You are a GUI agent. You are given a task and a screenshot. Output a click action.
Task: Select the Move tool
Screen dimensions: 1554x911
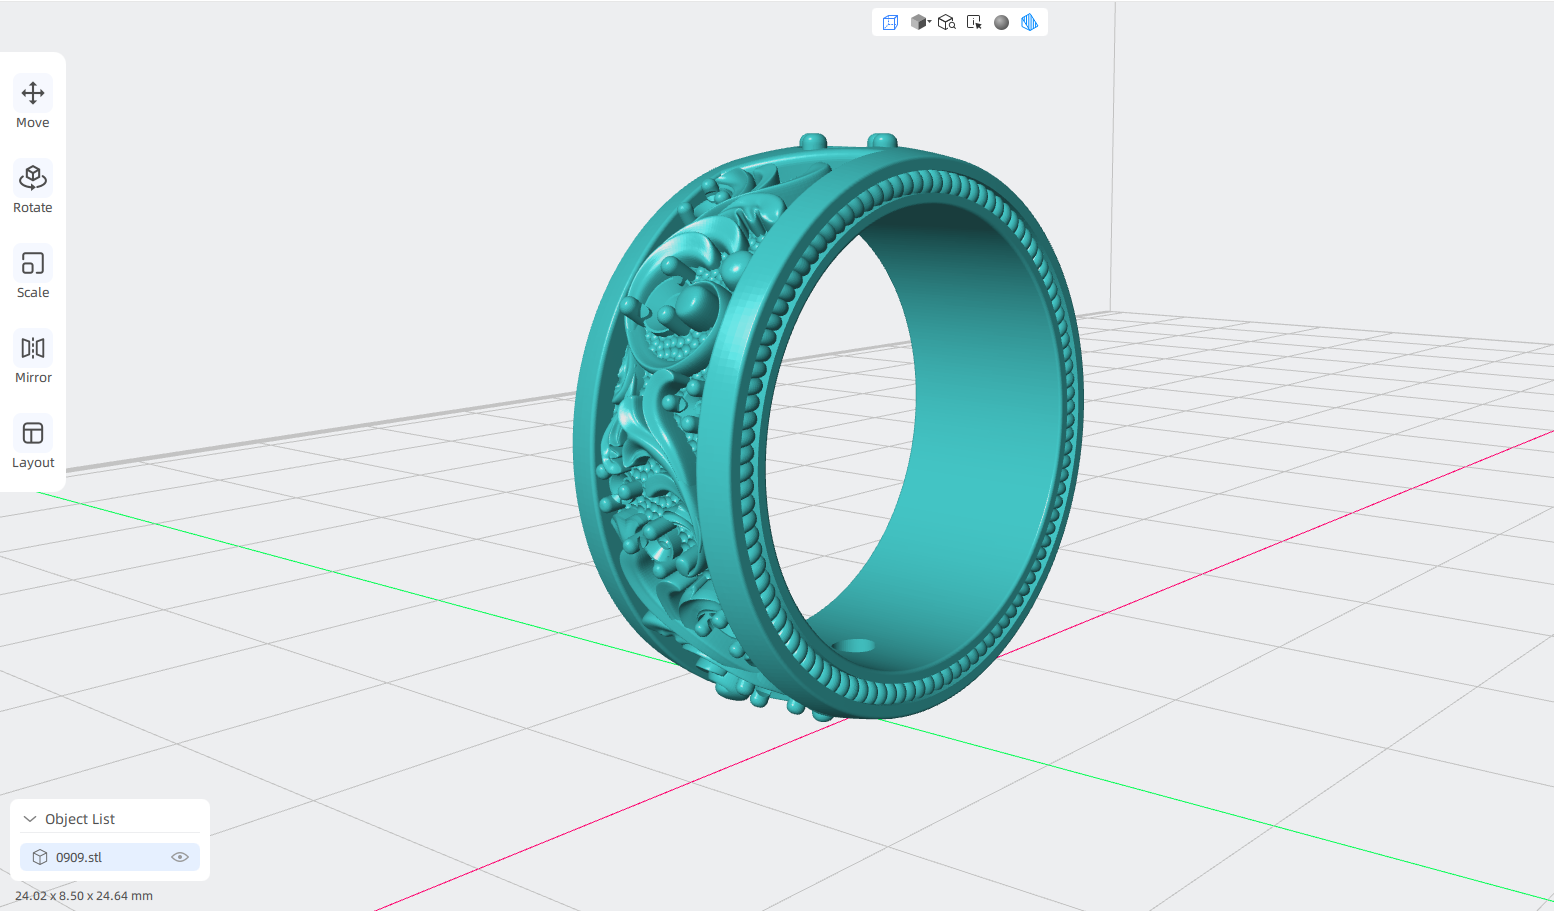33,104
